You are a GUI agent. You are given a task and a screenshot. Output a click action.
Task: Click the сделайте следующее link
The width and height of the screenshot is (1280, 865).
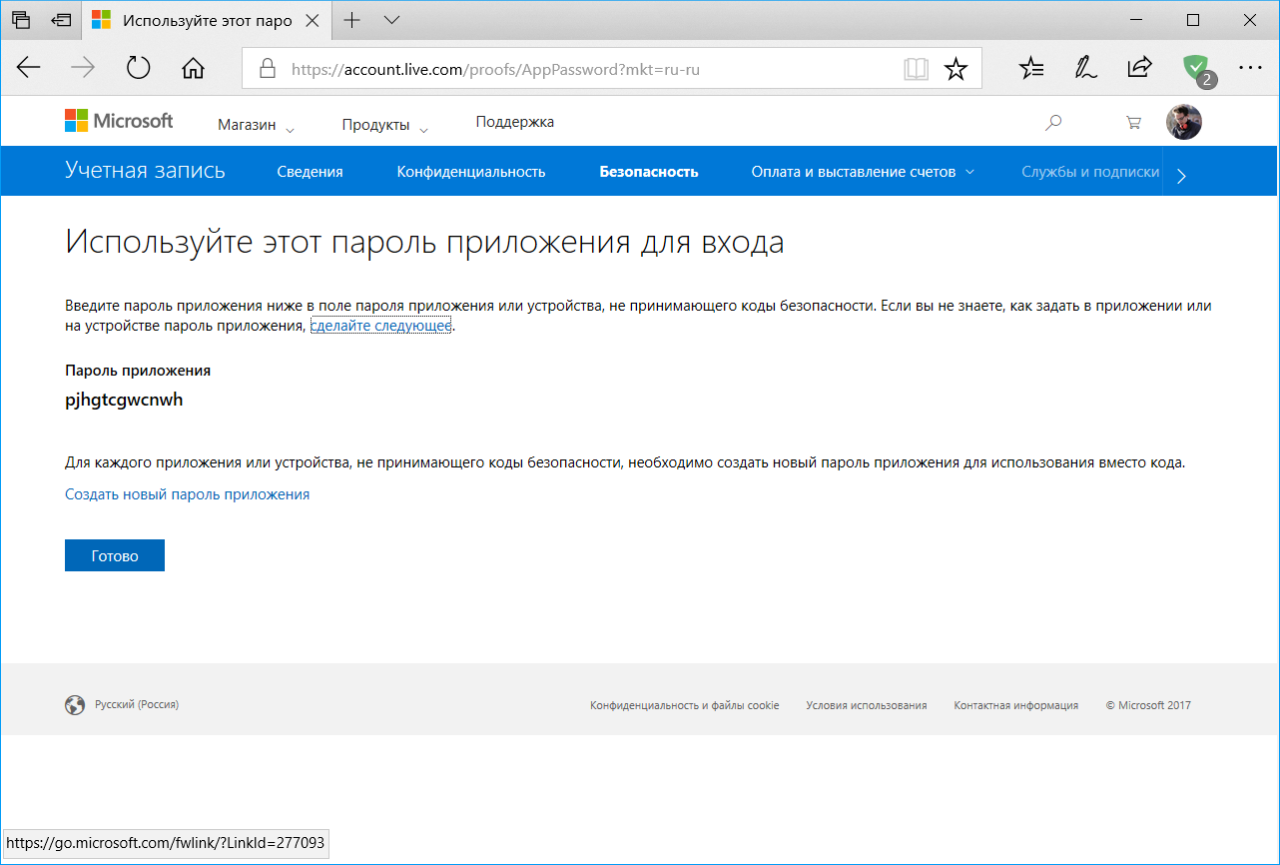[381, 326]
